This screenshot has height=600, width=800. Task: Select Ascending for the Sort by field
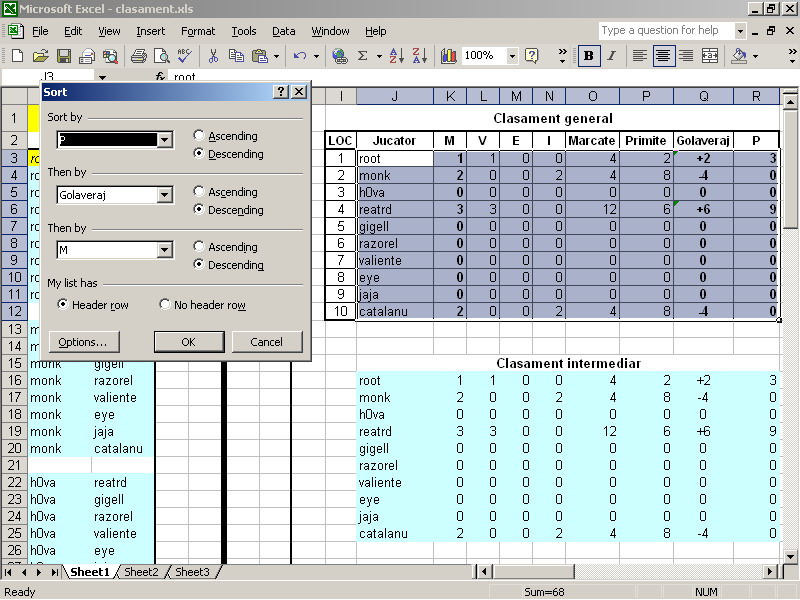[x=200, y=136]
